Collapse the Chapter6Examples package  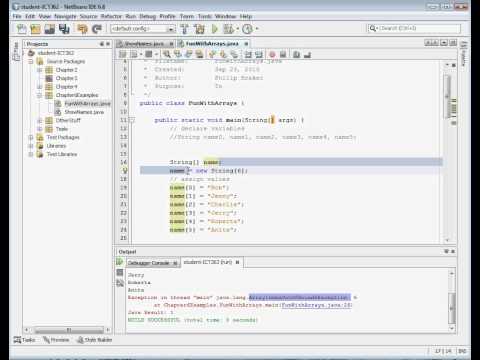39,95
